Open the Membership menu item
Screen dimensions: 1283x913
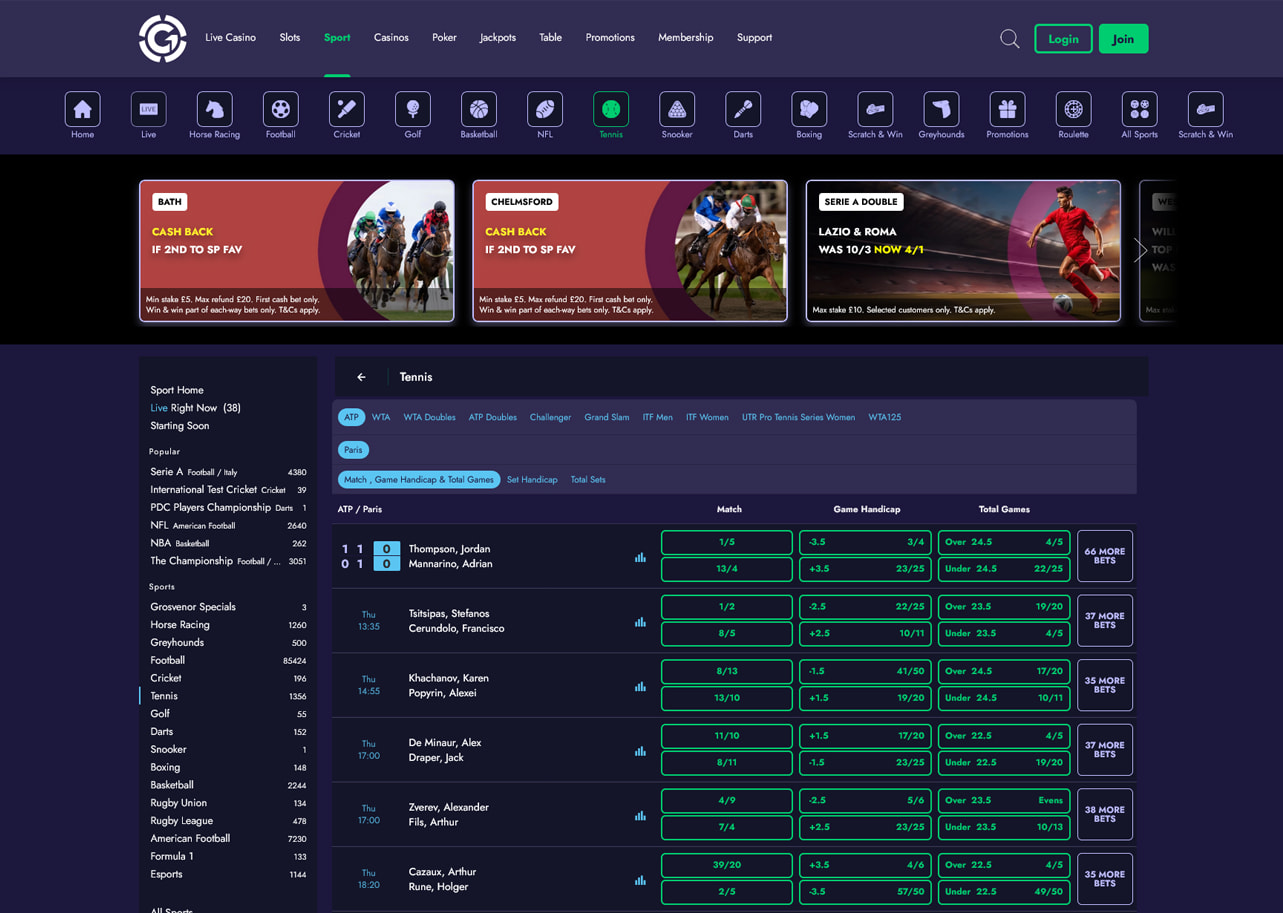pos(685,37)
